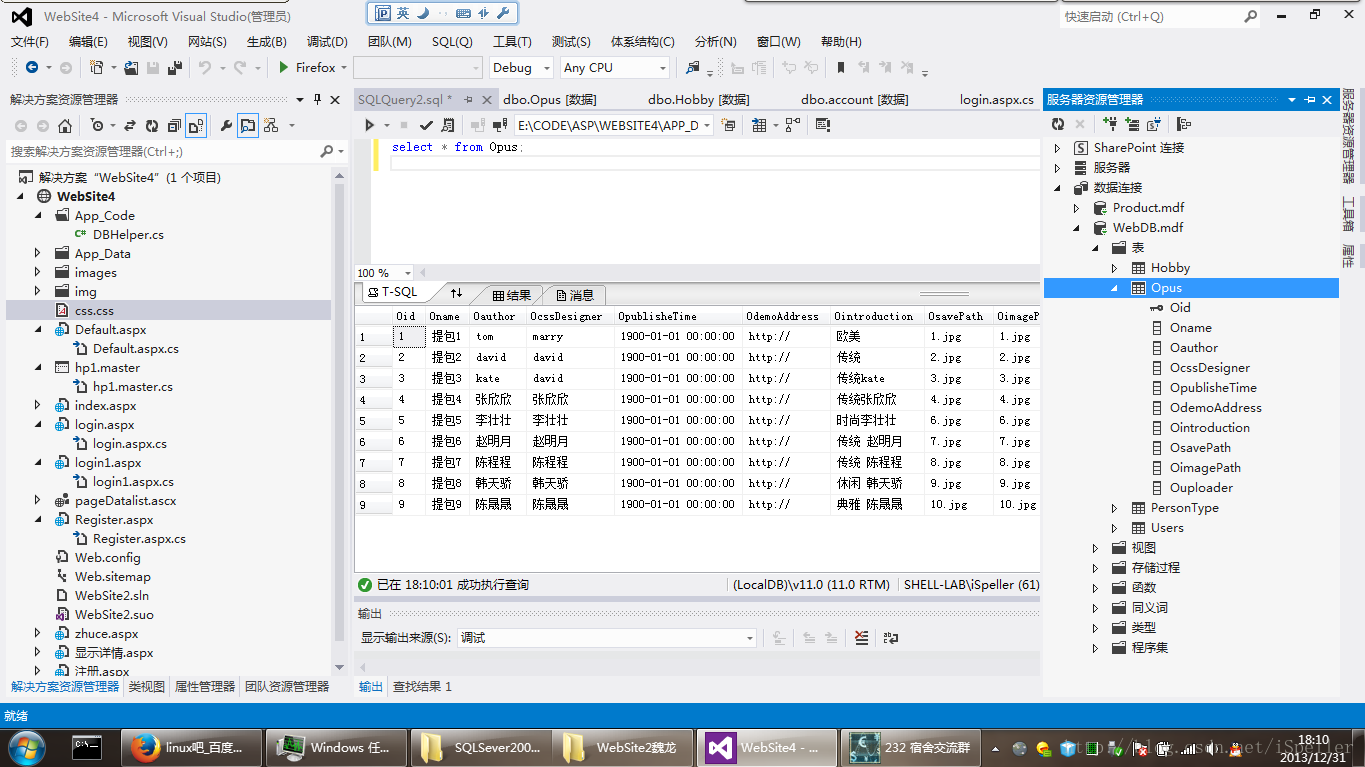Screen dimensions: 1365x767
Task: Execute the SQL query with the play icon
Action: tap(369, 125)
